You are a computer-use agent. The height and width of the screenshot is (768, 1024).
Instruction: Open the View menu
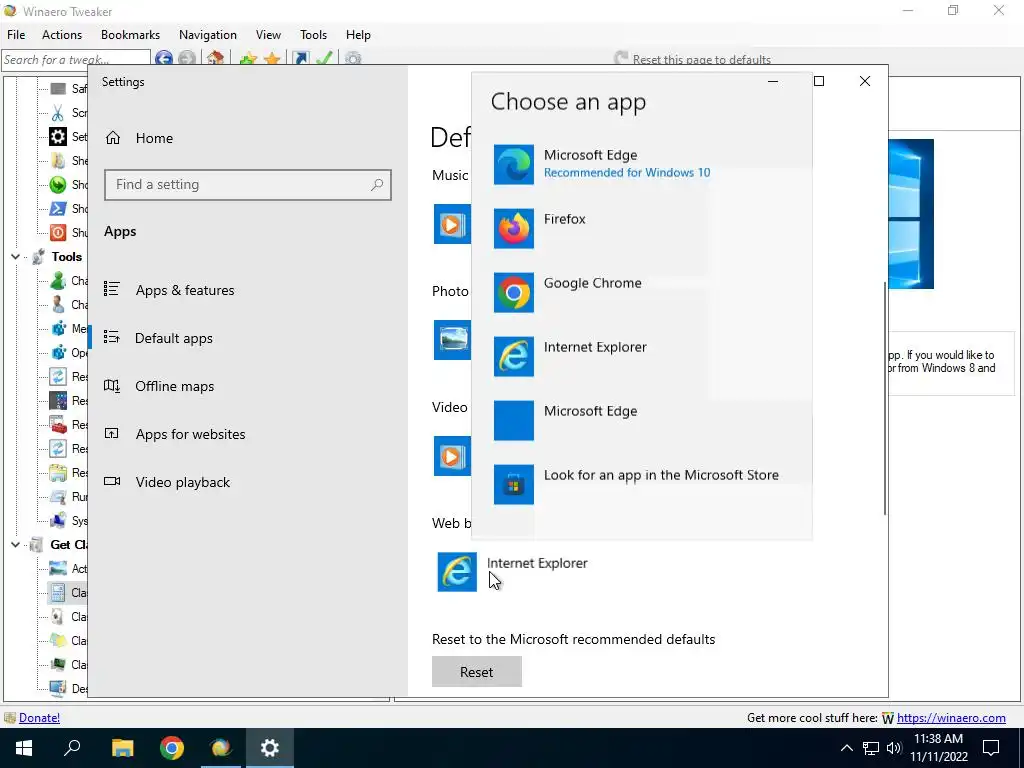(268, 35)
